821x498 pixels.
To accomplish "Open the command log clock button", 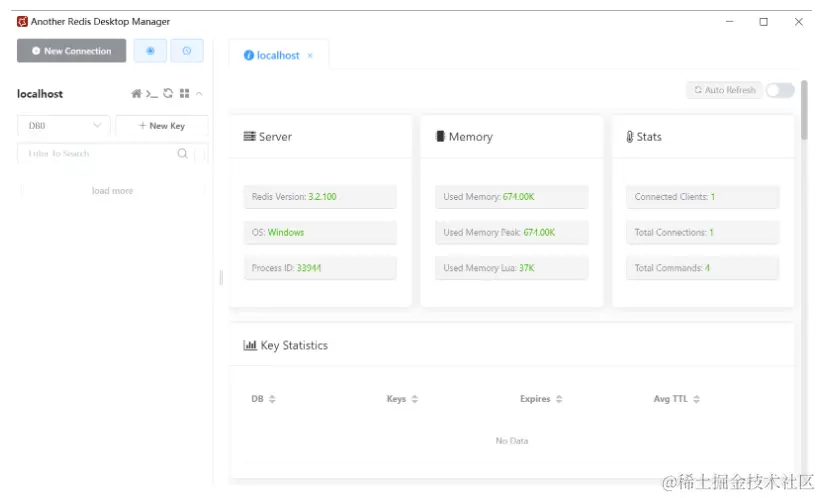I will (x=186, y=51).
